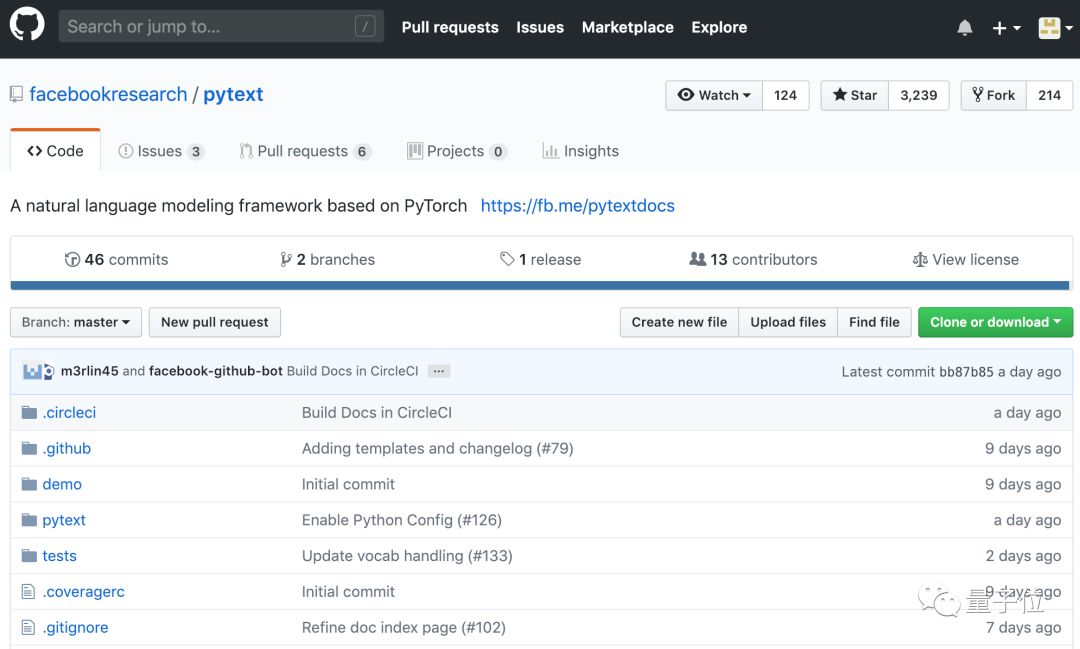Click the New pull request button
The height and width of the screenshot is (649, 1080).
coord(214,322)
